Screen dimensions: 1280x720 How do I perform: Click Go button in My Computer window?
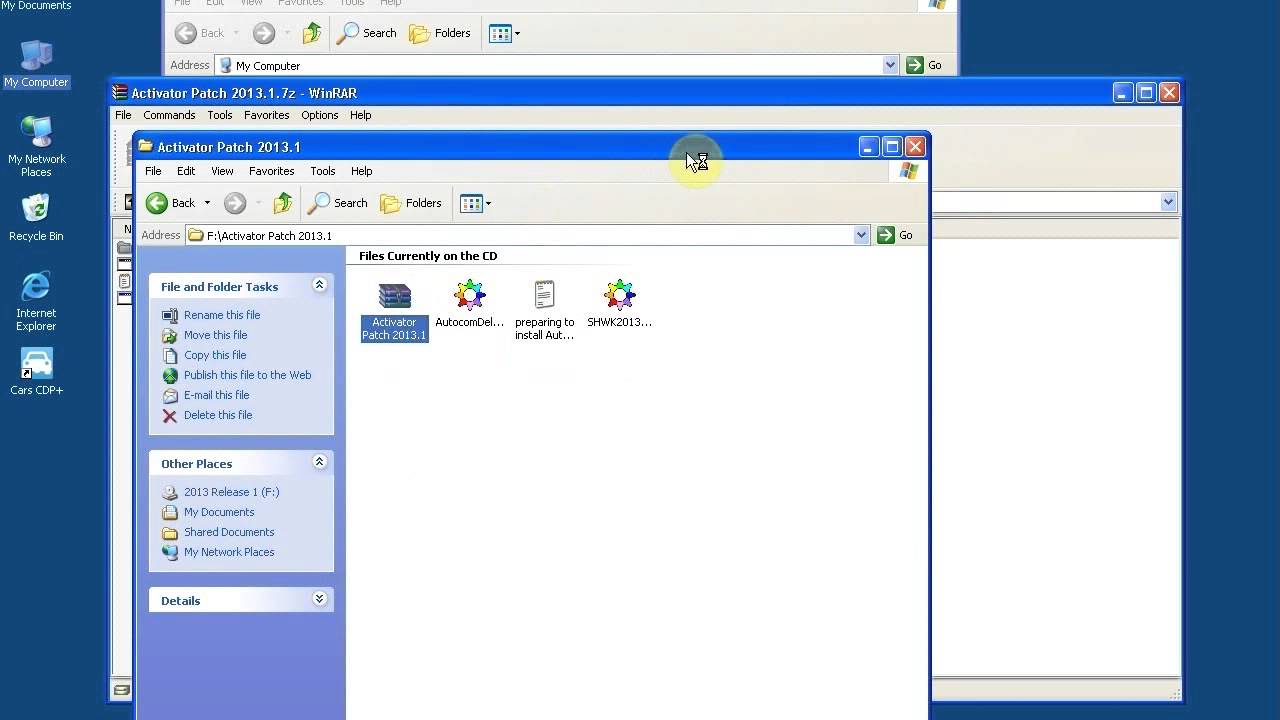pos(924,65)
